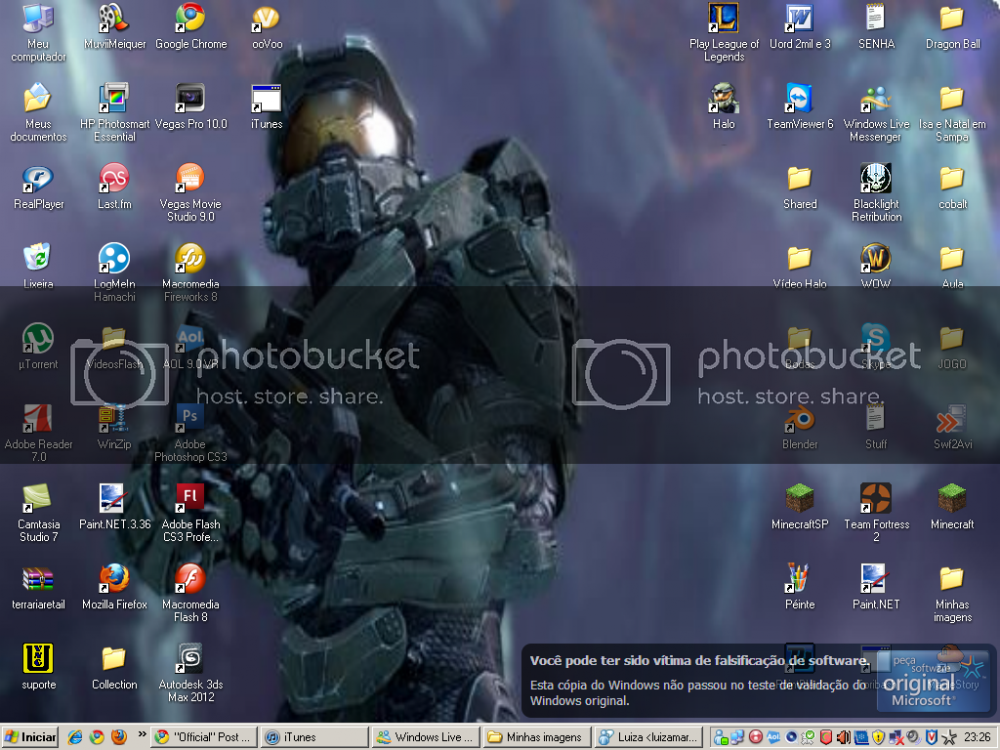The height and width of the screenshot is (750, 1000).
Task: Select the Vídeo Halo folder
Action: pos(800,267)
